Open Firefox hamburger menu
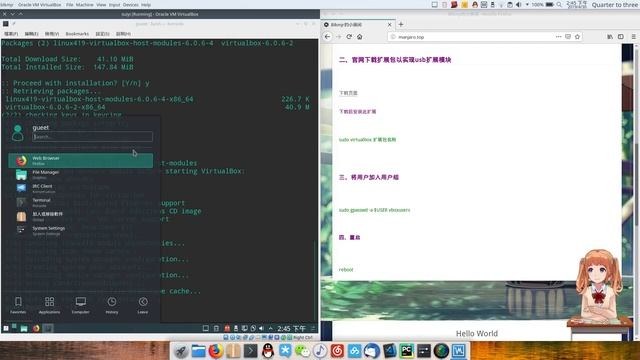Viewport: 640px width, 360px height. click(633, 37)
